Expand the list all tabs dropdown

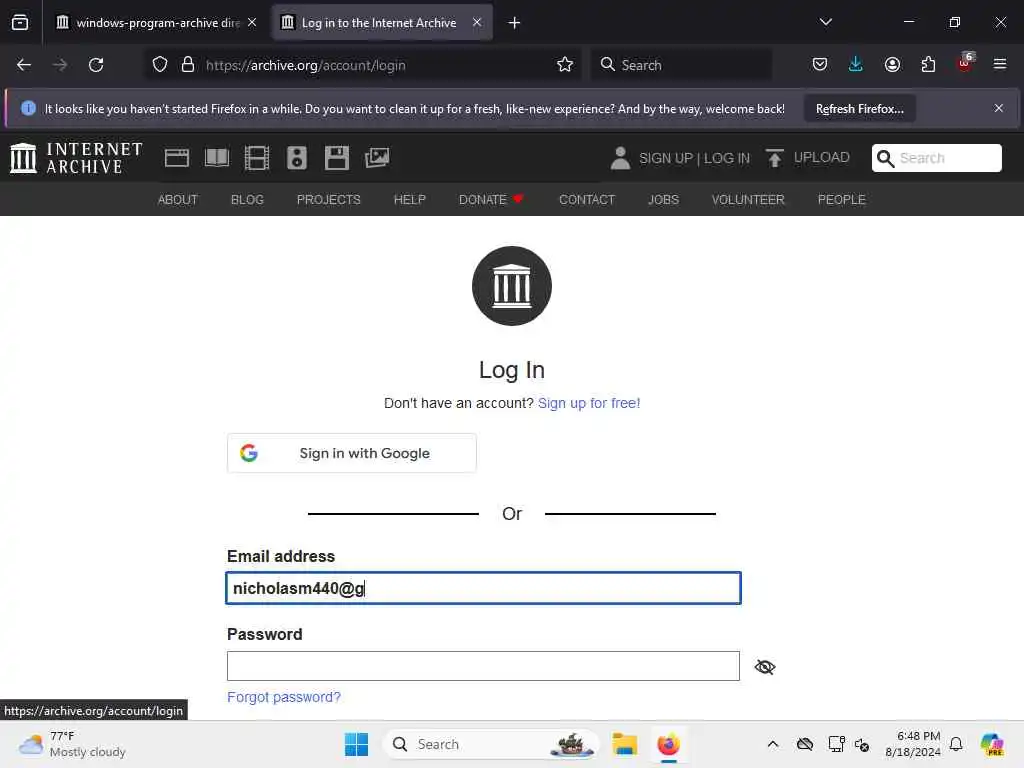[x=825, y=22]
